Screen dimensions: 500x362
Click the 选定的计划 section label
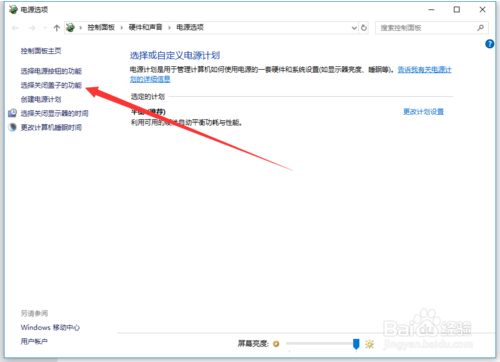point(148,97)
